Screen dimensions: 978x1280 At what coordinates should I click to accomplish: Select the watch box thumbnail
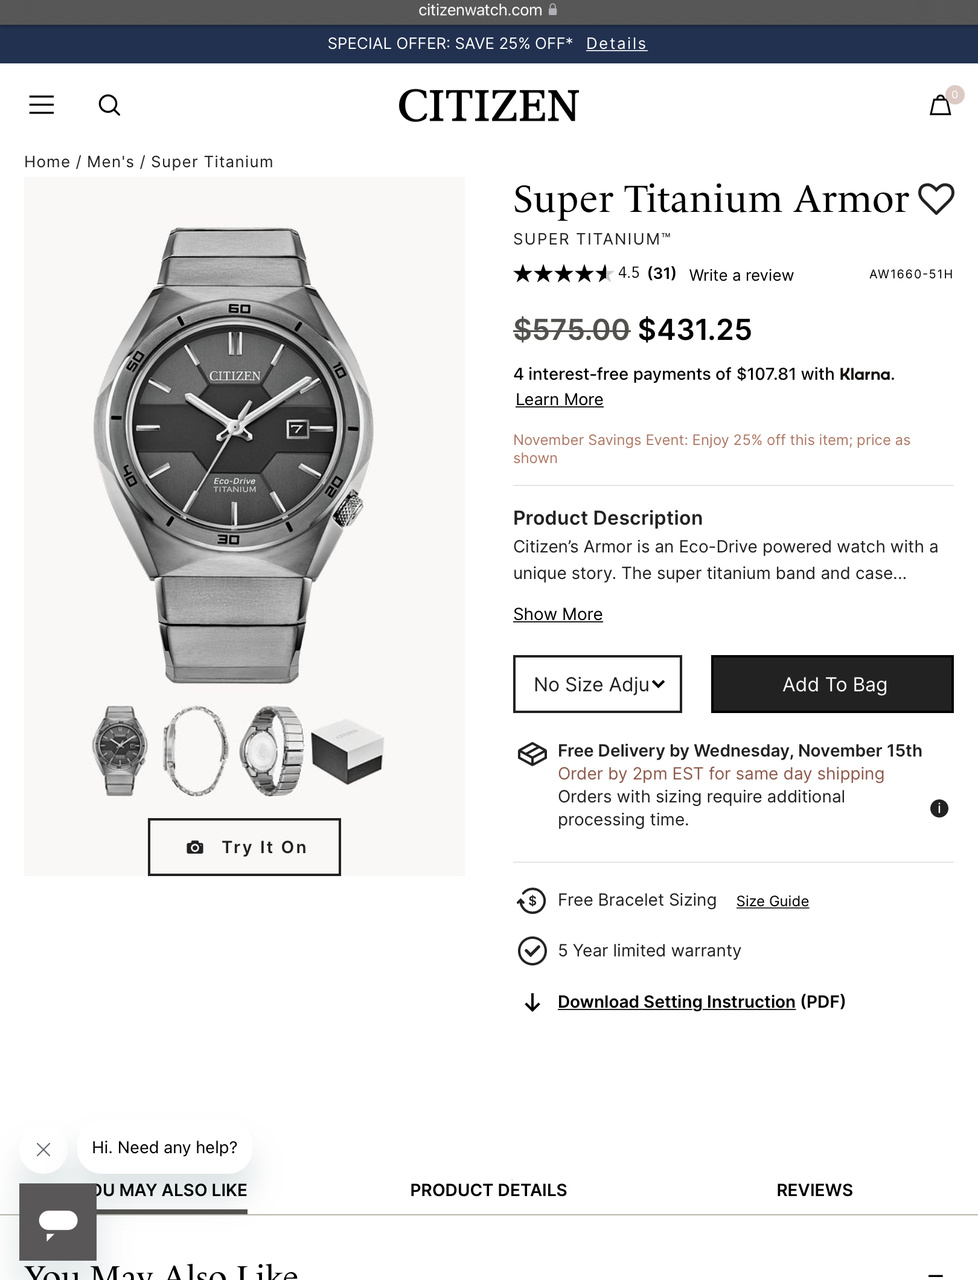click(347, 751)
